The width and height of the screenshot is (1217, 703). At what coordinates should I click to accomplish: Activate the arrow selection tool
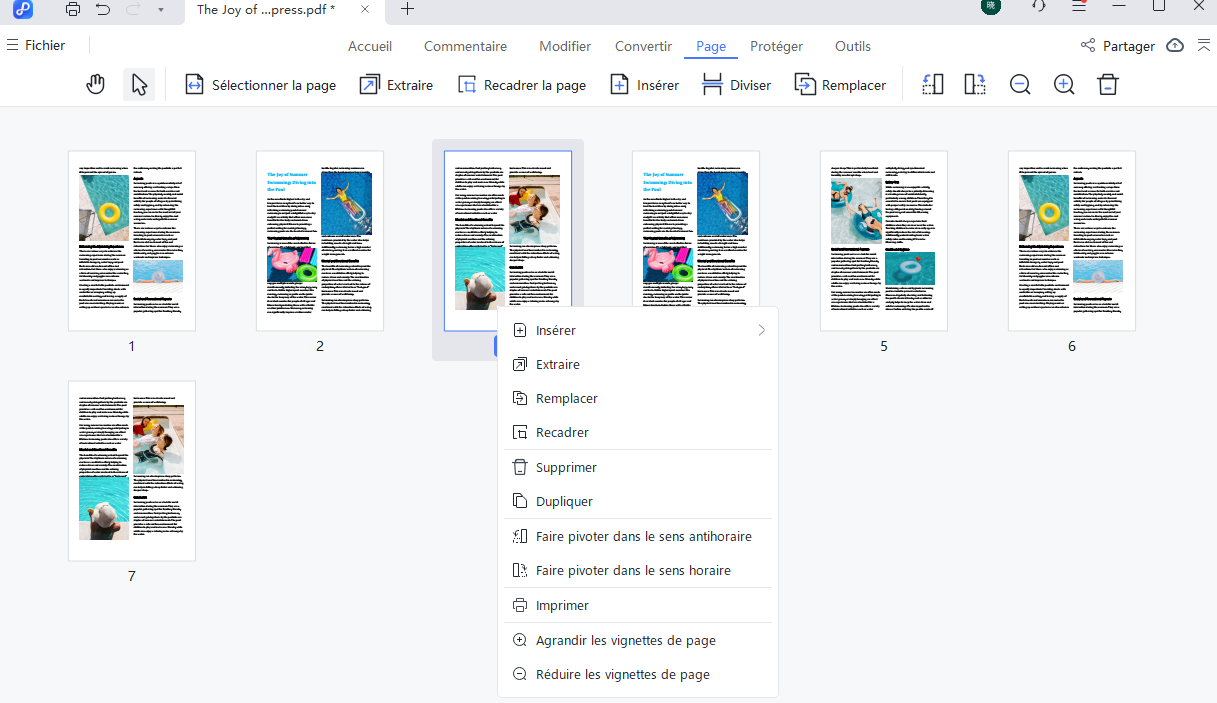139,85
